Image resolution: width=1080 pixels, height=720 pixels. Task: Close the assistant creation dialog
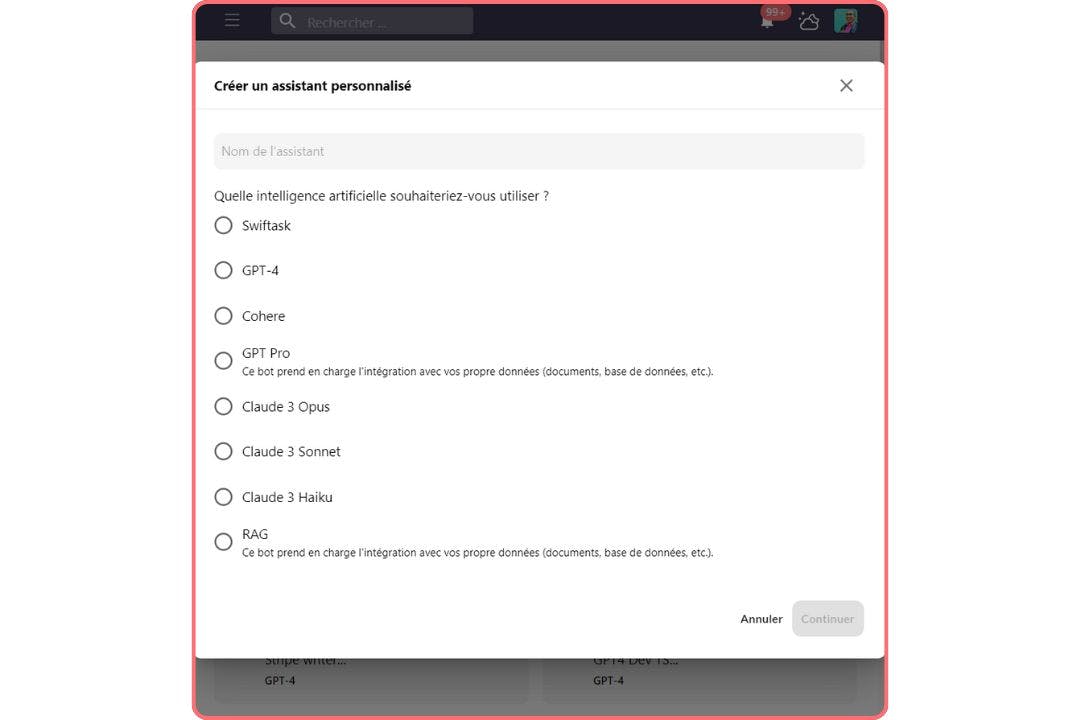(x=846, y=86)
